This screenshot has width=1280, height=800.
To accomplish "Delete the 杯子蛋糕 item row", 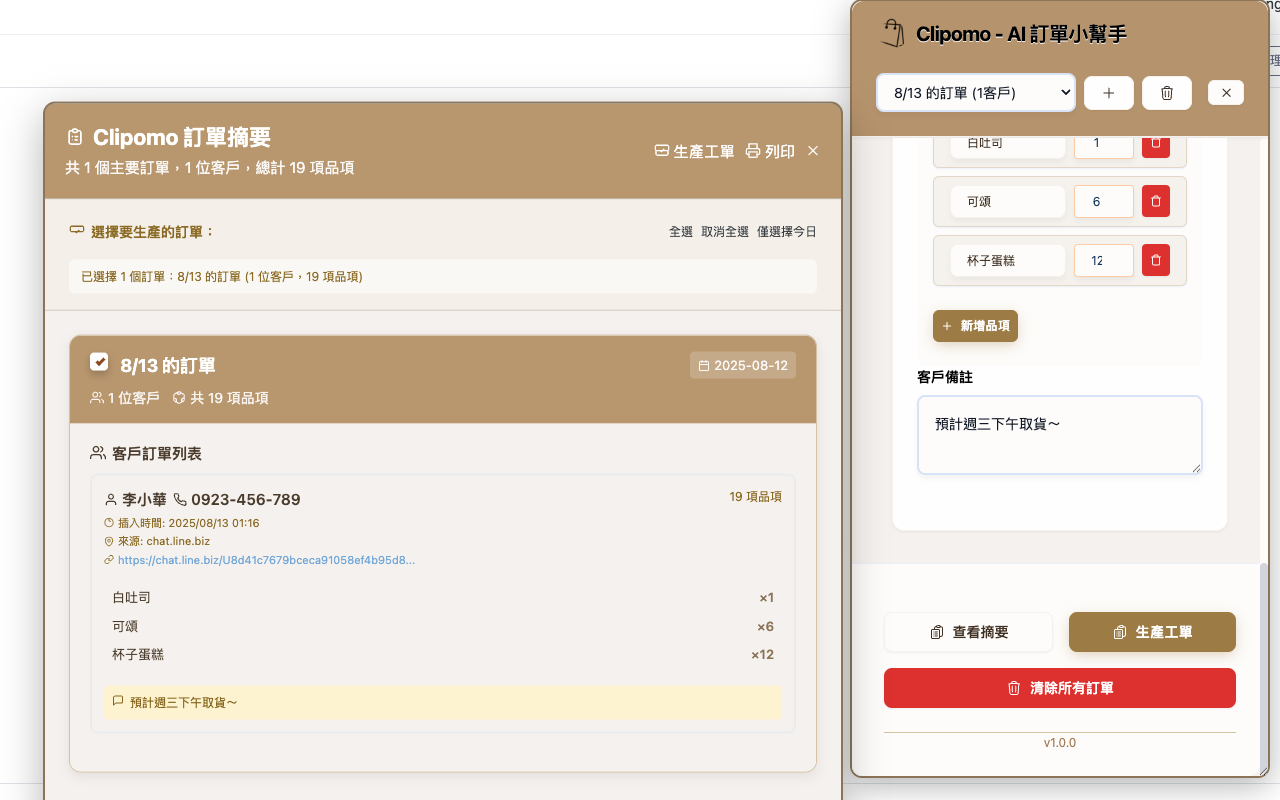I will click(1155, 261).
